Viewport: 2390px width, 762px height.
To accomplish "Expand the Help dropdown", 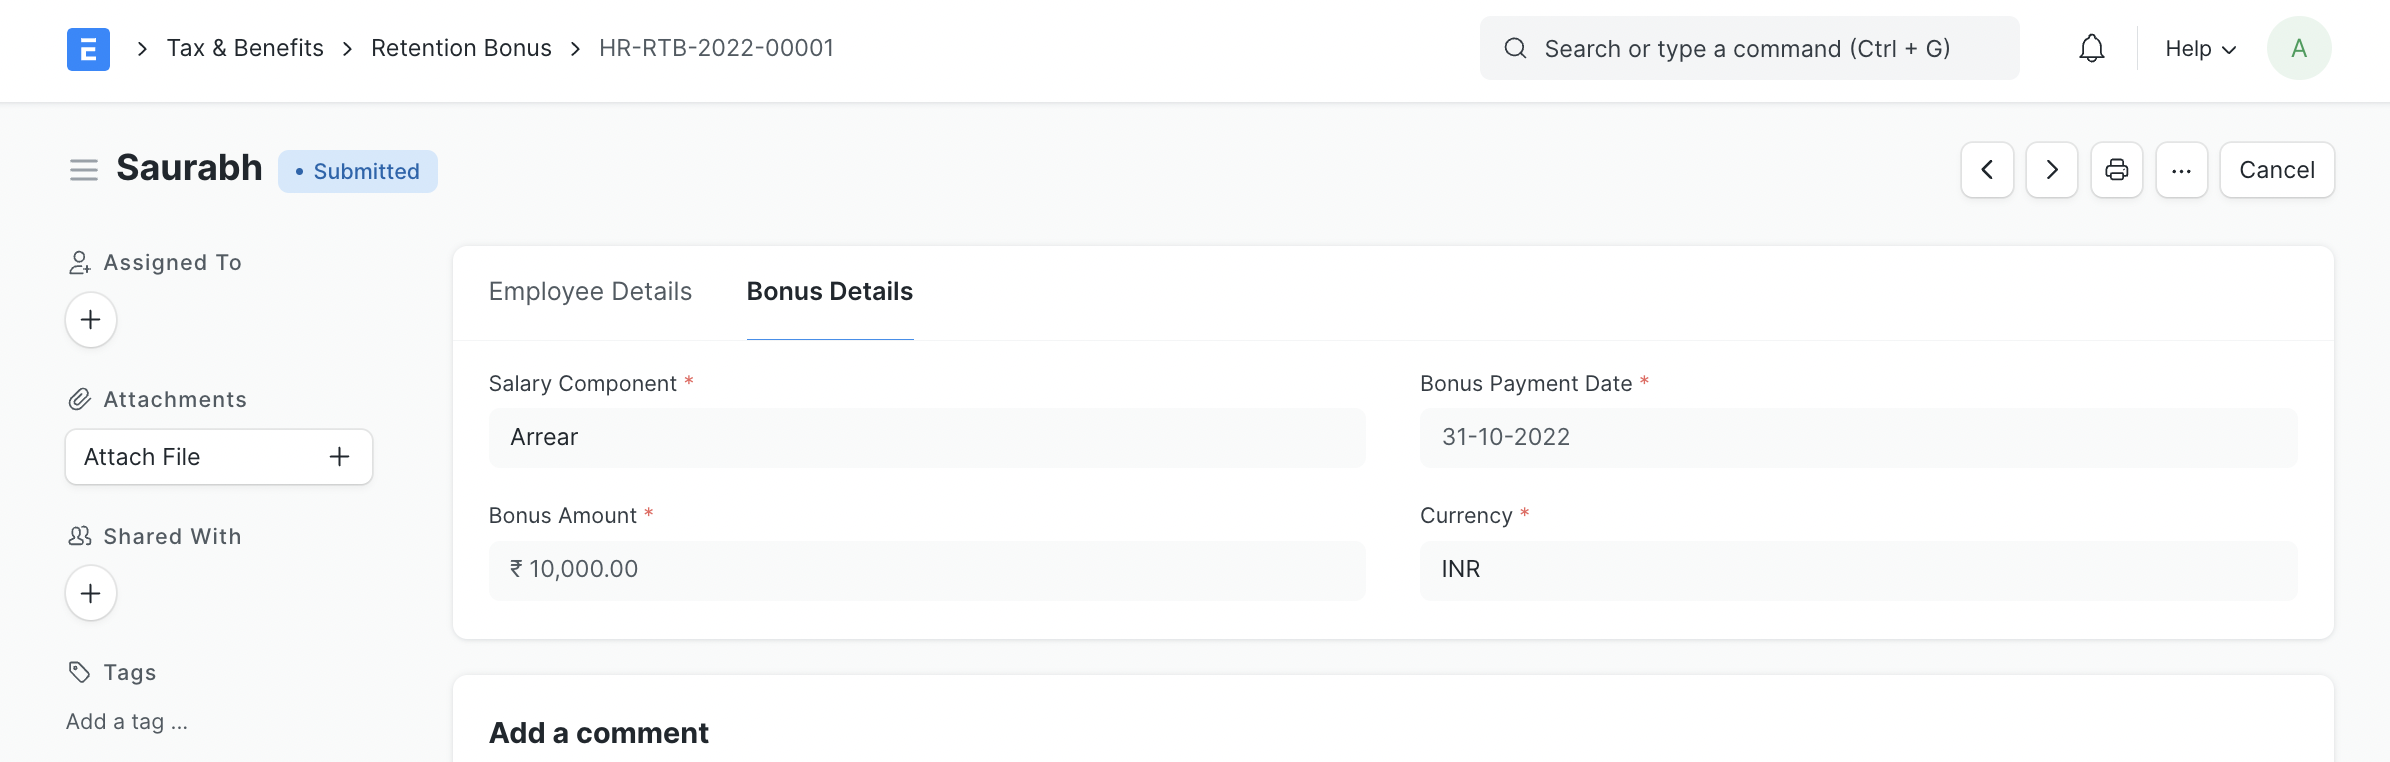I will [2201, 49].
